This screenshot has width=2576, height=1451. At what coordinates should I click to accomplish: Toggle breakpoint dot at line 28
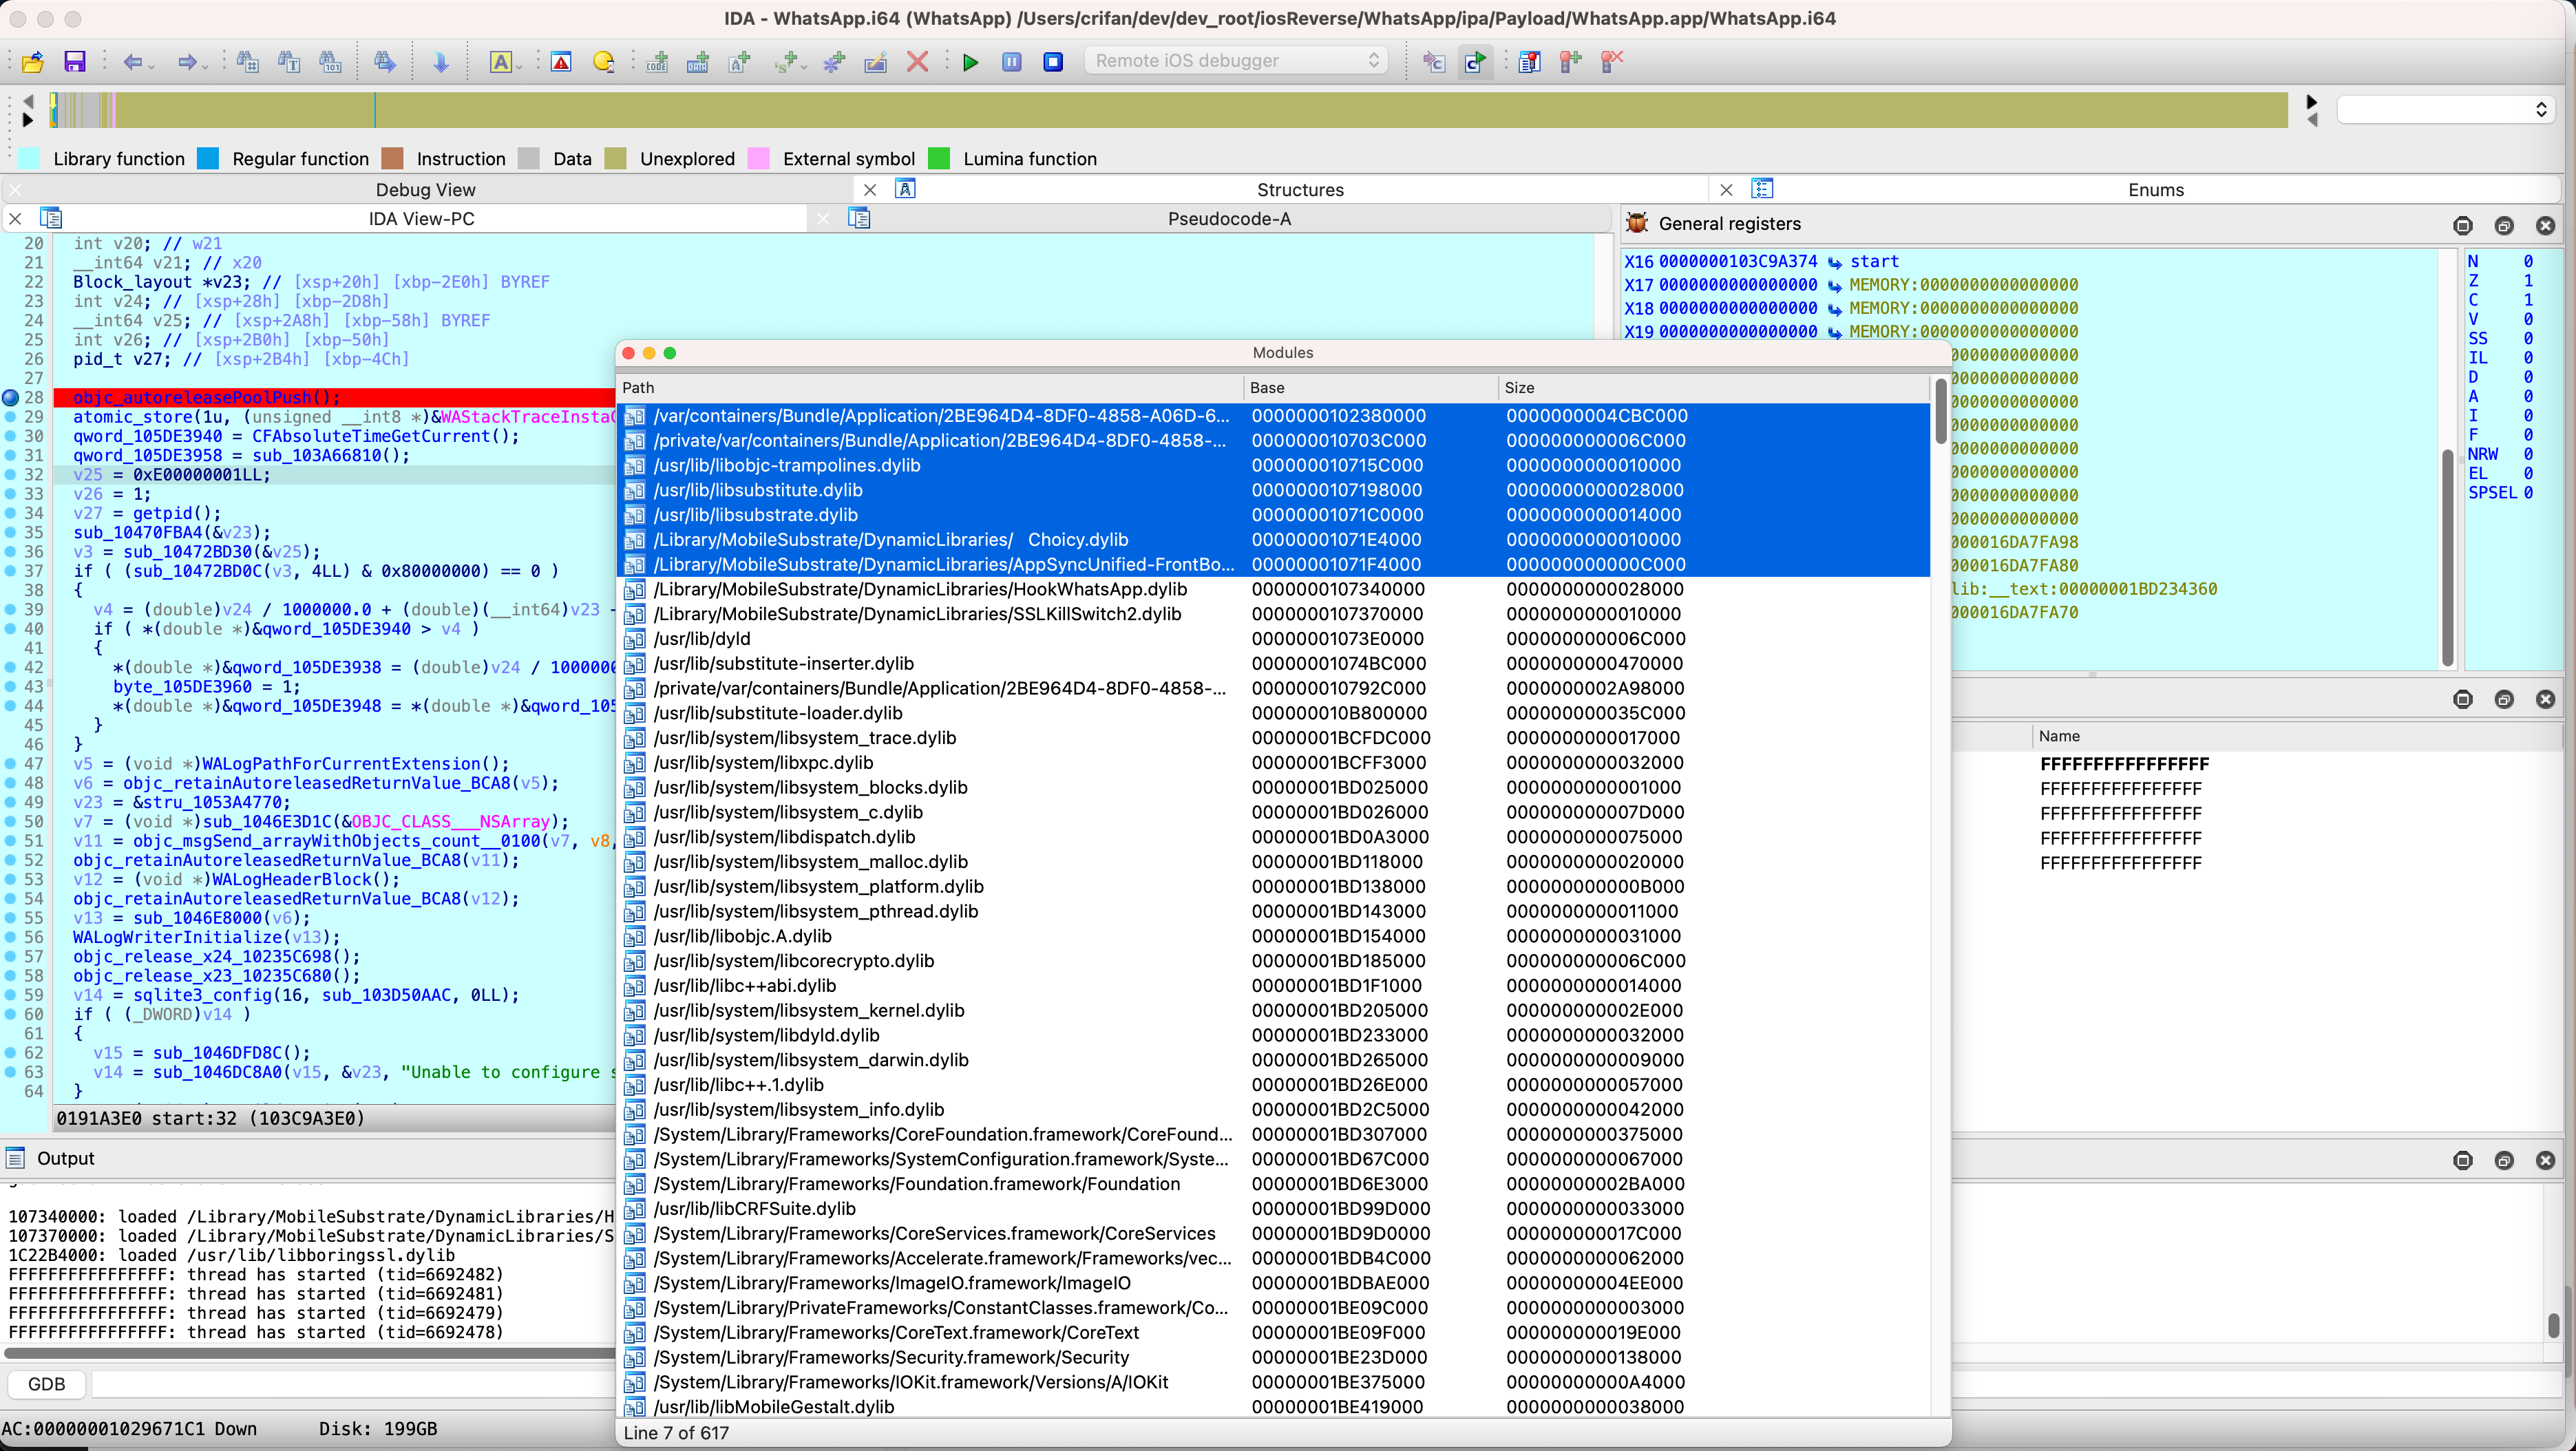tap(11, 398)
